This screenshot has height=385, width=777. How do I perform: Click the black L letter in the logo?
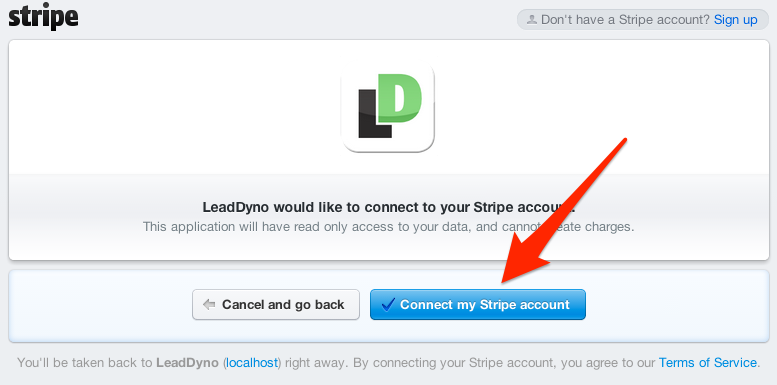[x=375, y=114]
